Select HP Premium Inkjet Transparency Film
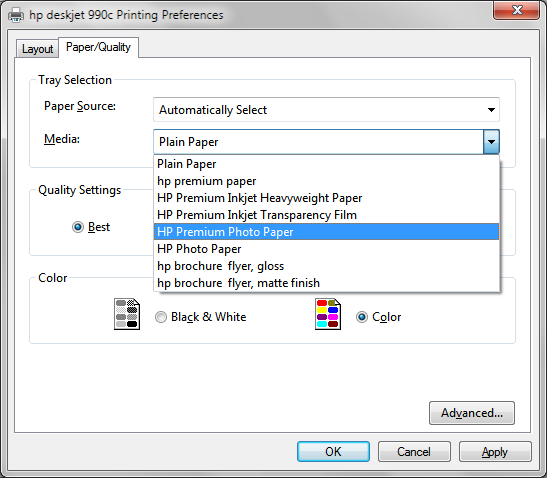Screen dimensions: 547x478 326,215
